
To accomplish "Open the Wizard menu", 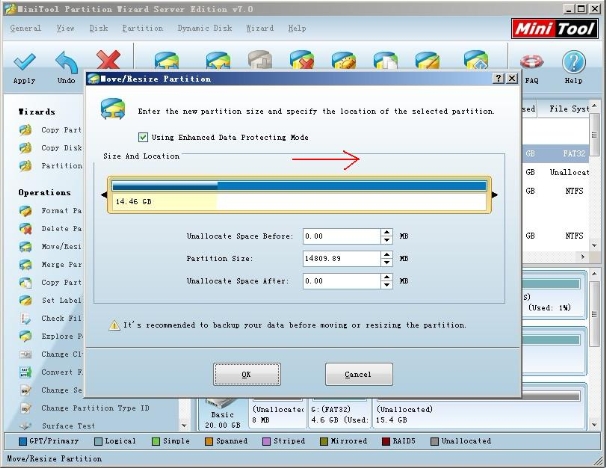I will coord(260,28).
